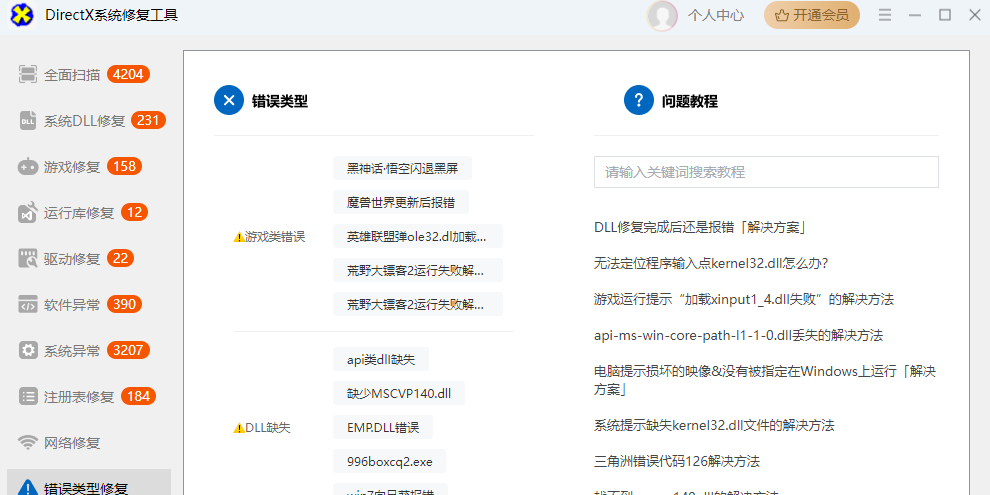Image resolution: width=990 pixels, height=495 pixels.
Task: Select the 网络修复 wifi icon
Action: tap(28, 442)
